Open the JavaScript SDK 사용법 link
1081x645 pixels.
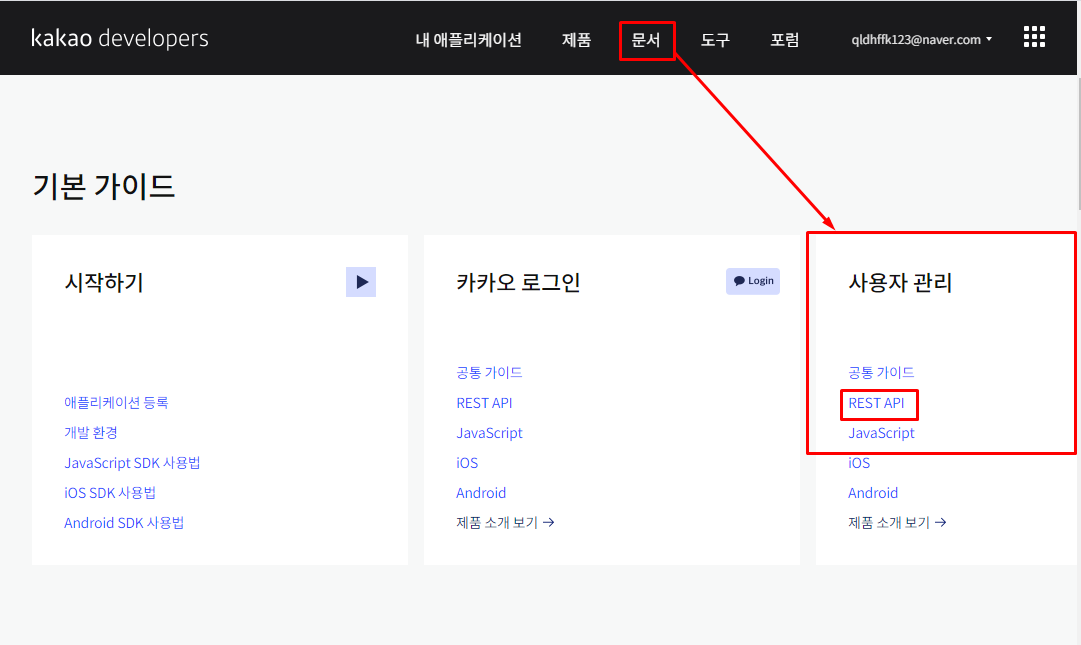(x=132, y=463)
